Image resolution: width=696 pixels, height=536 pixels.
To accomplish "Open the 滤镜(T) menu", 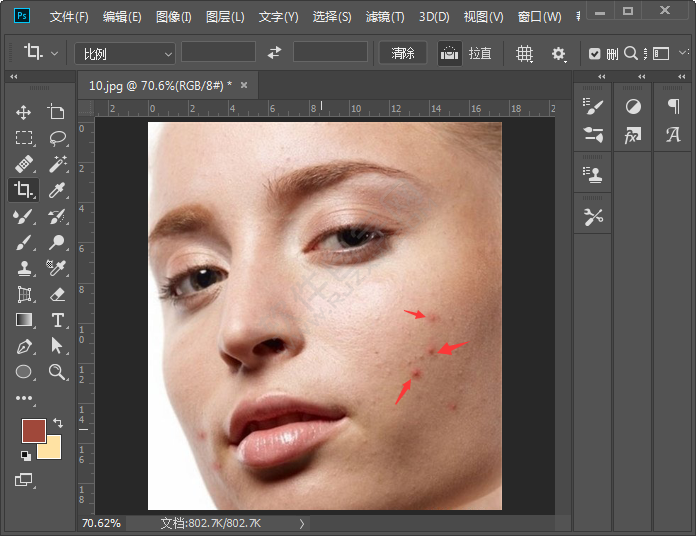I will point(384,17).
